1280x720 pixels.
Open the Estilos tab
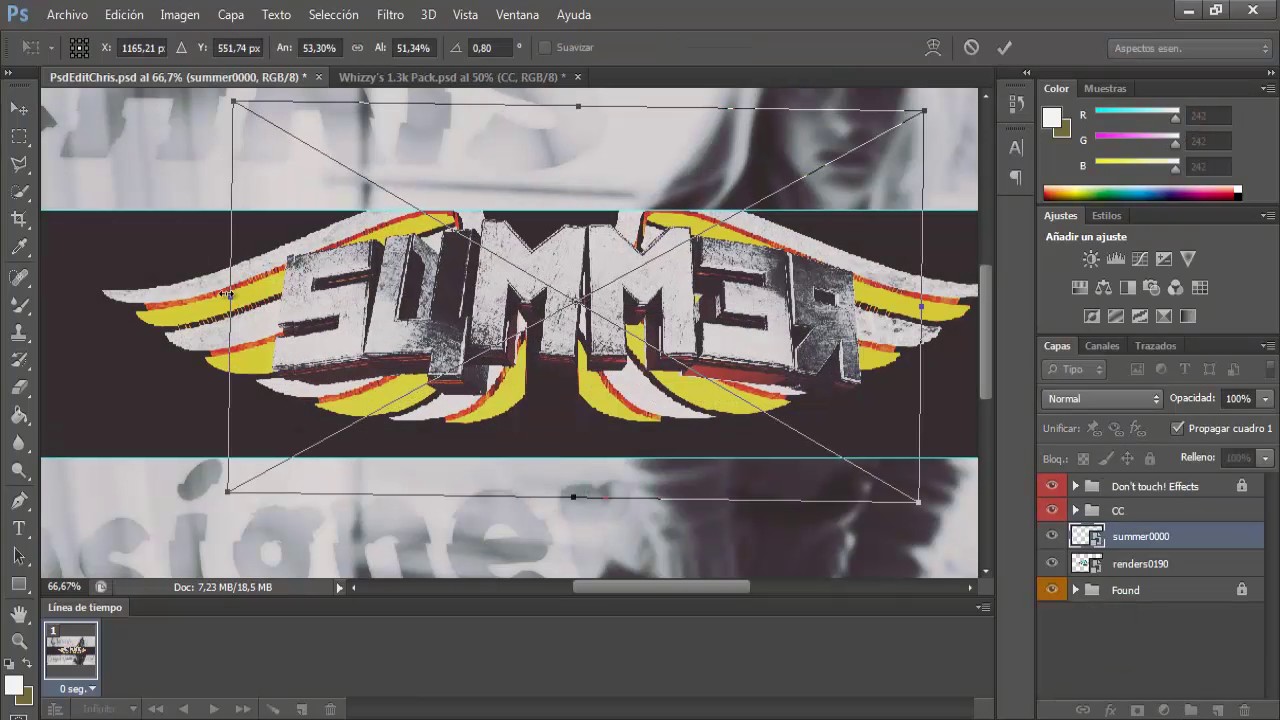(x=1106, y=215)
